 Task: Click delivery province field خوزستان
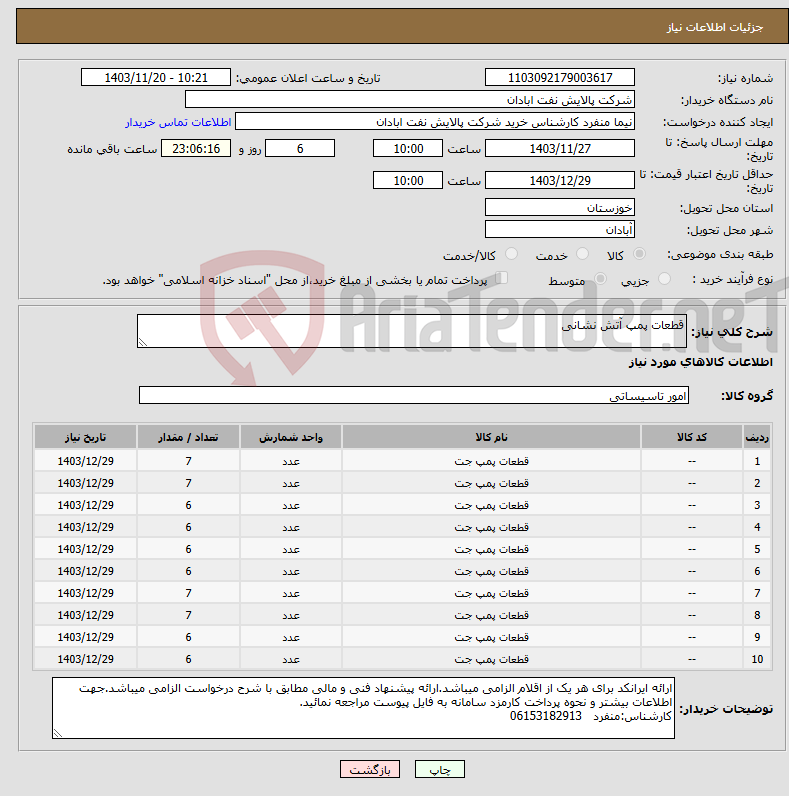tap(560, 208)
